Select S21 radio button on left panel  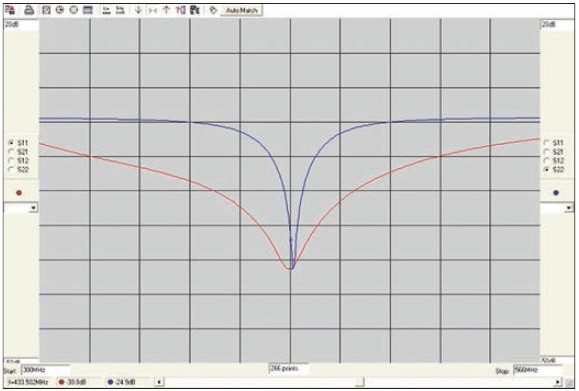click(11, 151)
